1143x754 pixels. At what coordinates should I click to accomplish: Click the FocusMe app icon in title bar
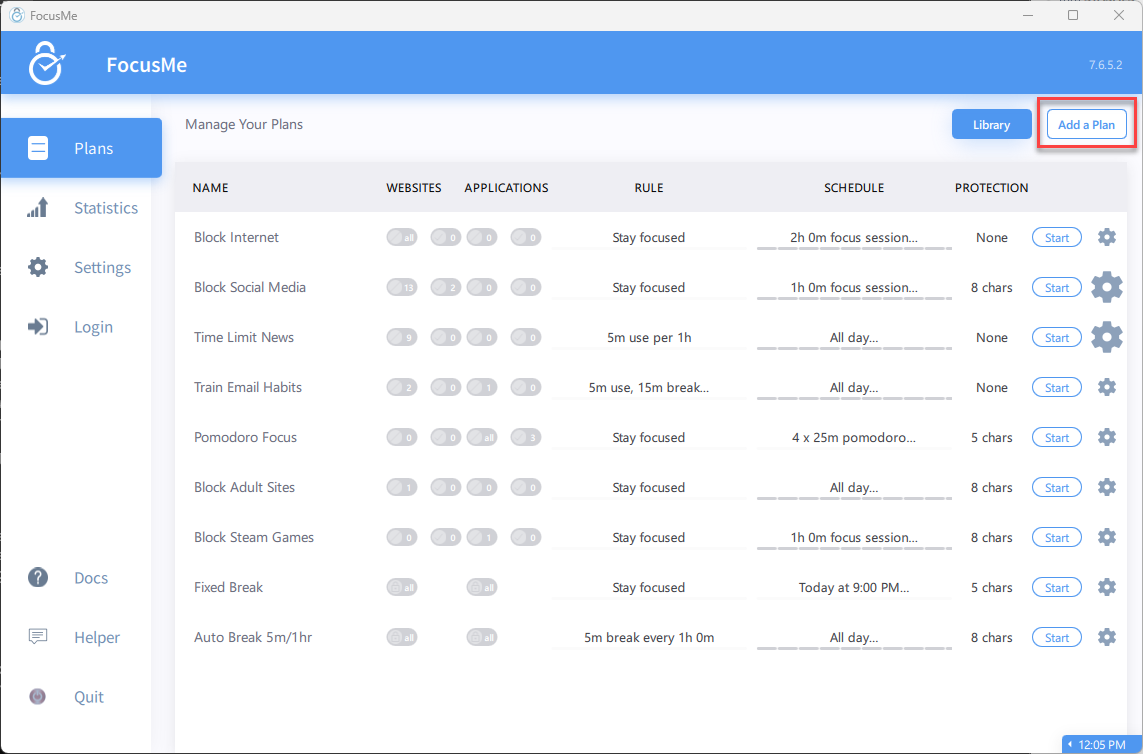[16, 15]
